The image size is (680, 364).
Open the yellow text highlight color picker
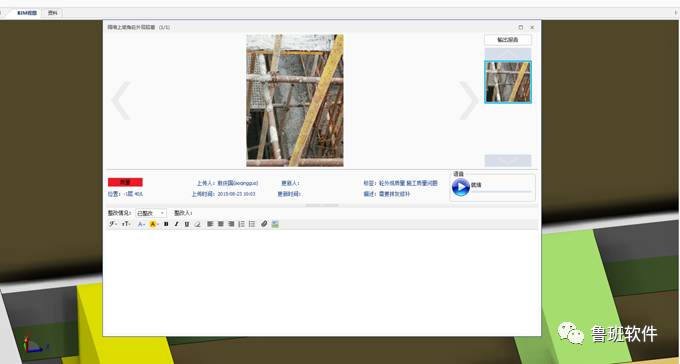154,224
